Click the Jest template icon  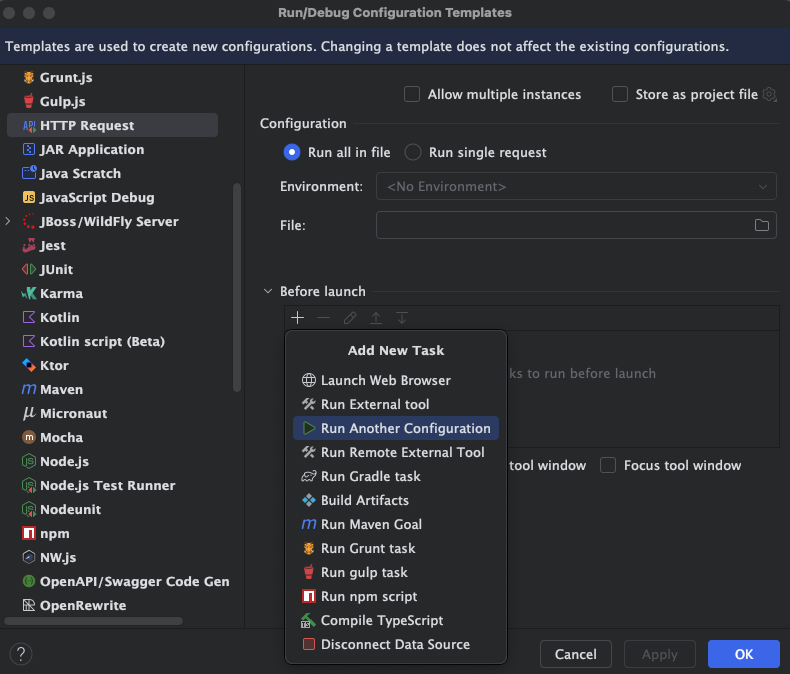(x=29, y=245)
